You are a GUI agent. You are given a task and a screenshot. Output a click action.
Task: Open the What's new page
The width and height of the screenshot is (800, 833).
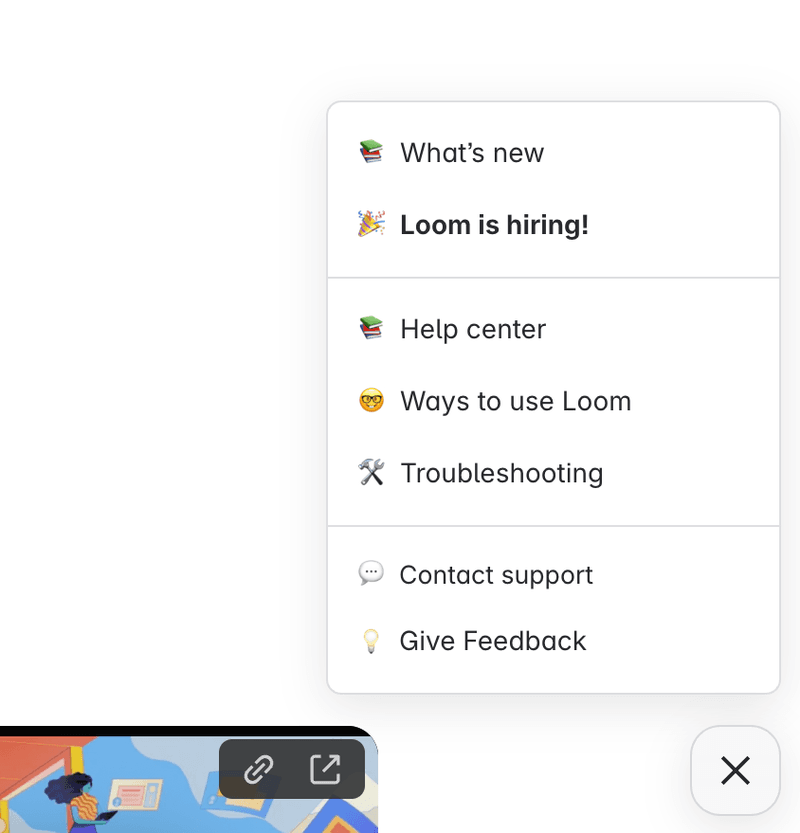[472, 152]
